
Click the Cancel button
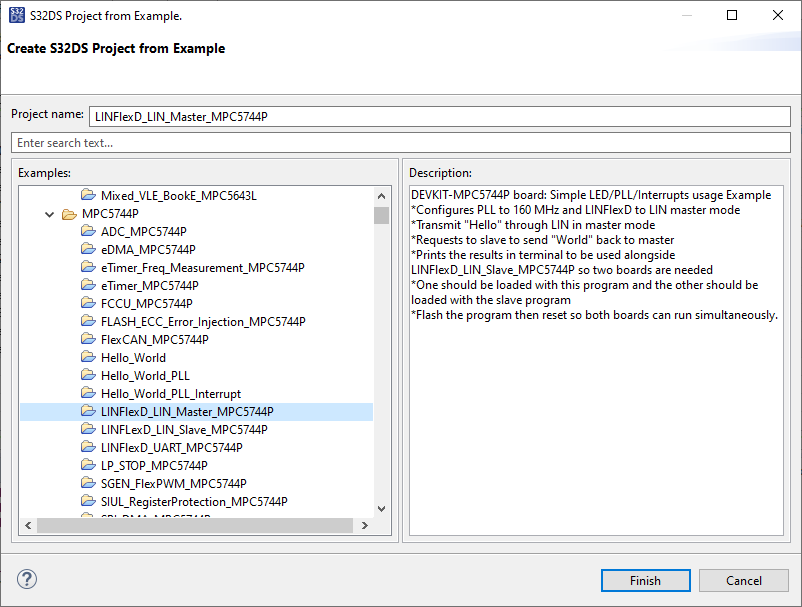click(x=744, y=580)
